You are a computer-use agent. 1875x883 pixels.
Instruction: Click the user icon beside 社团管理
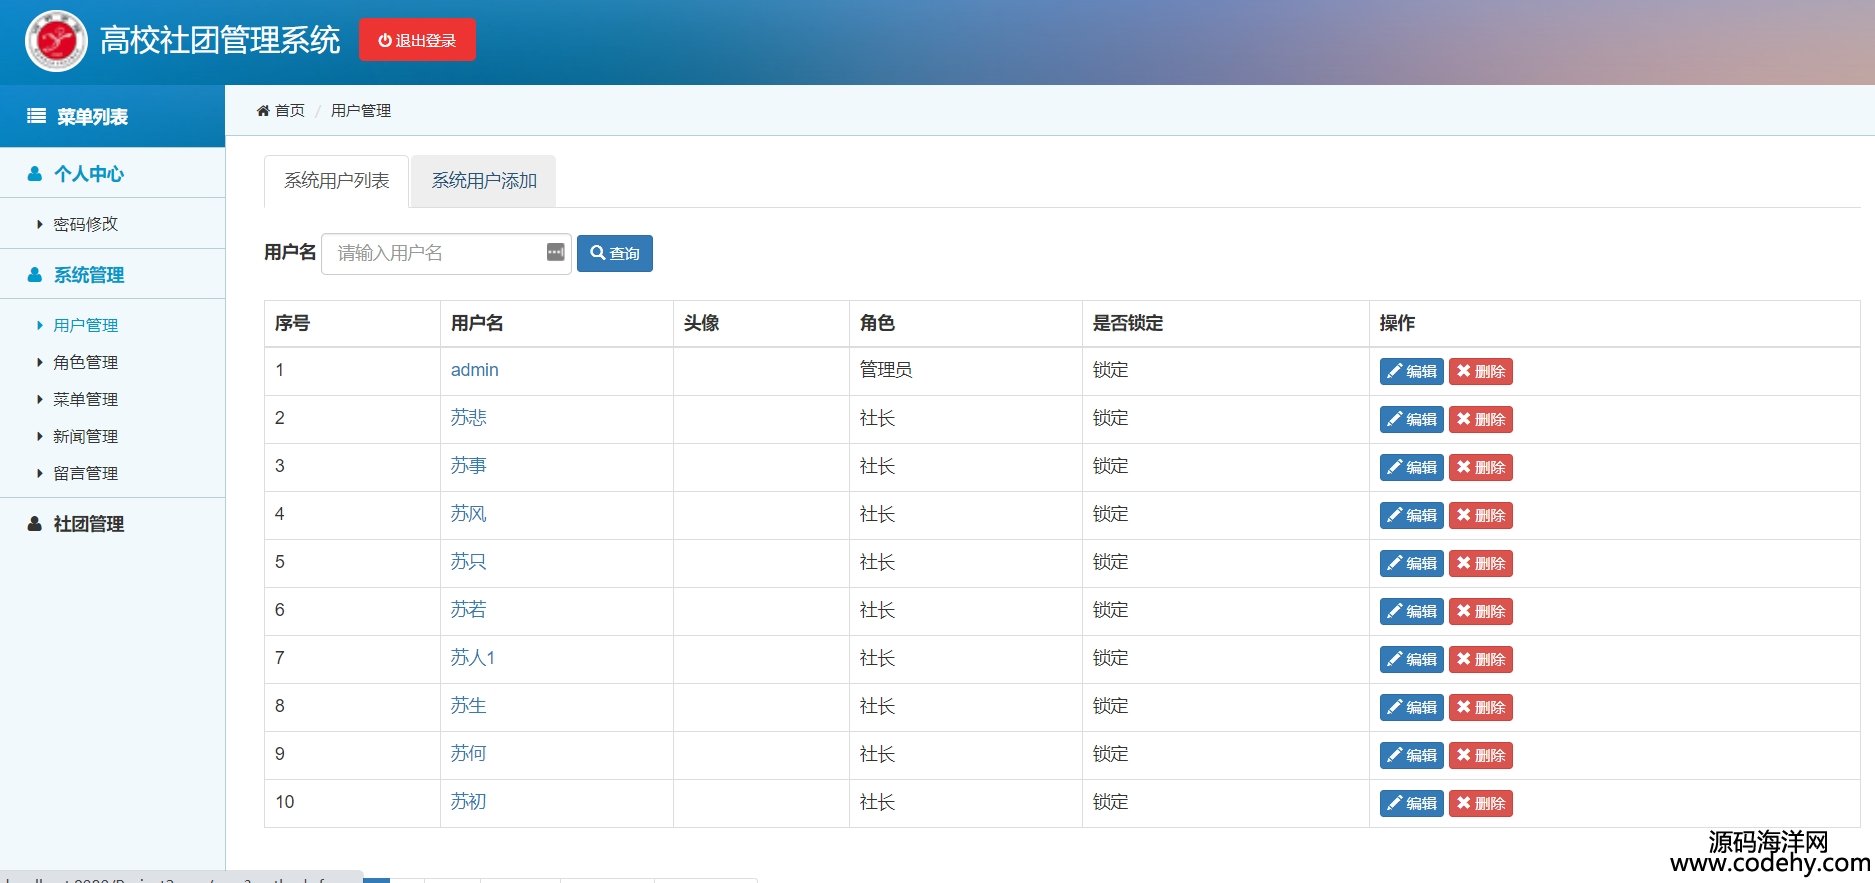[35, 524]
